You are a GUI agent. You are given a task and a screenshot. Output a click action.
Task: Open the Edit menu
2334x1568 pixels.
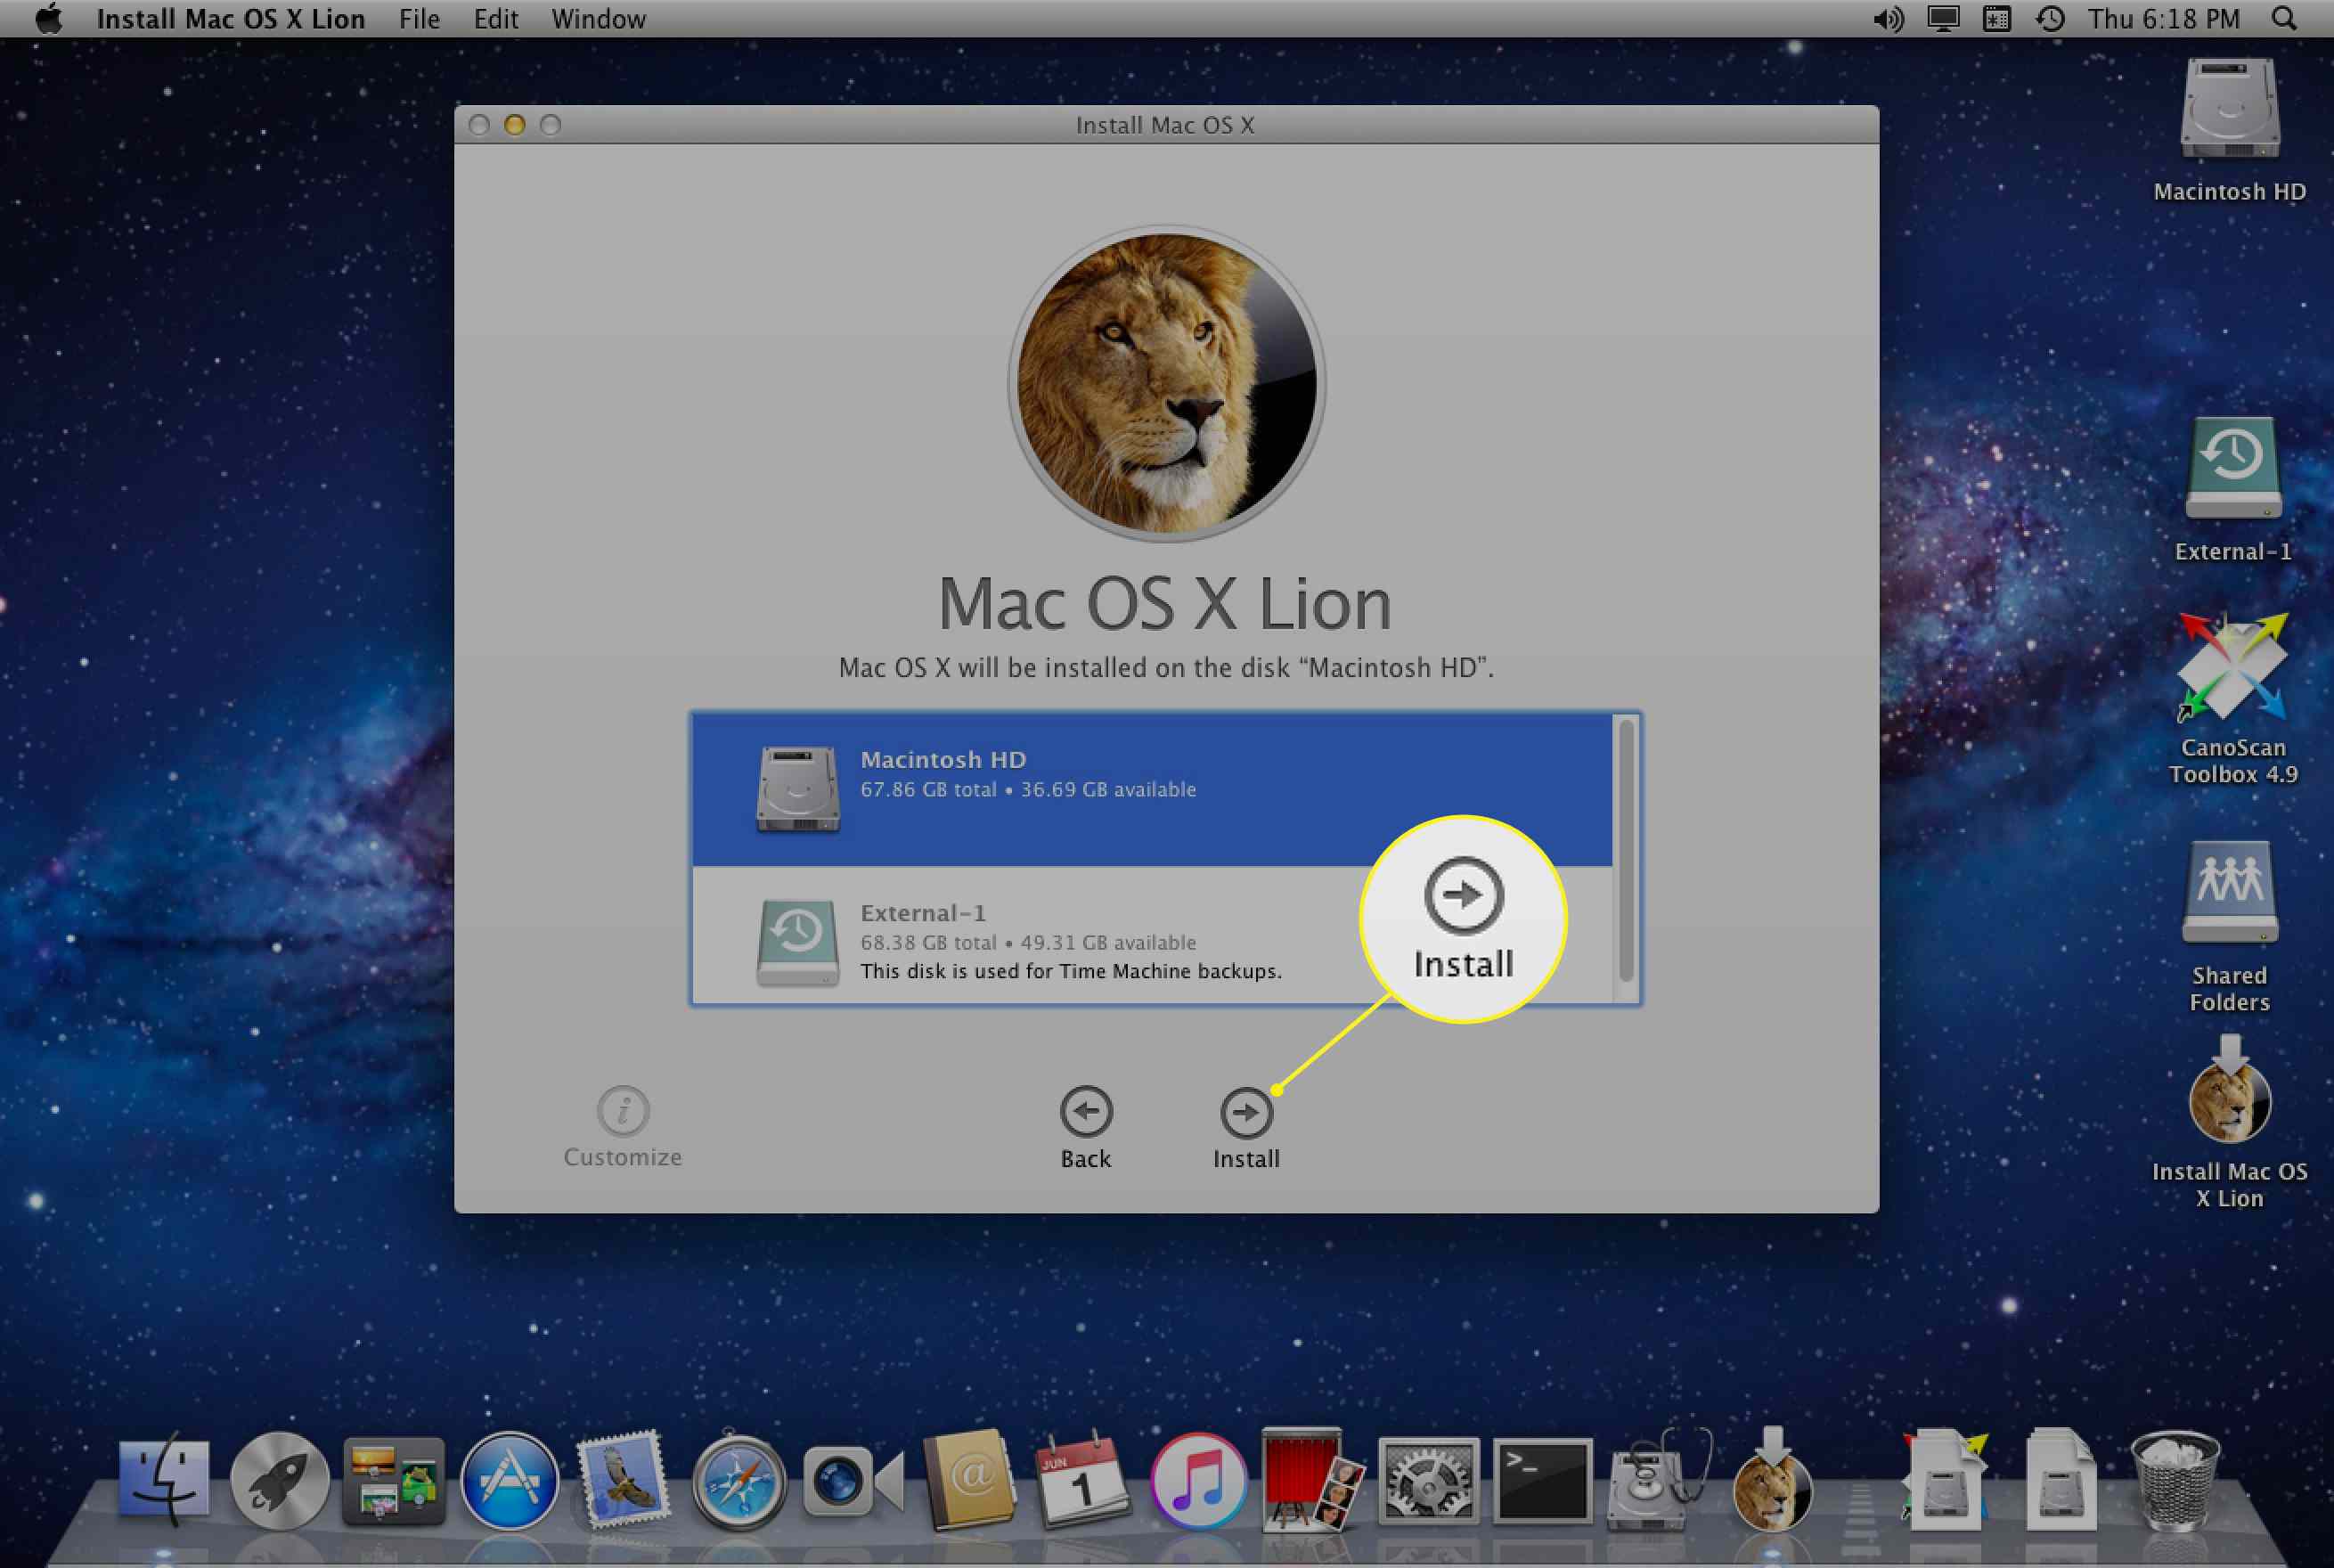496,19
